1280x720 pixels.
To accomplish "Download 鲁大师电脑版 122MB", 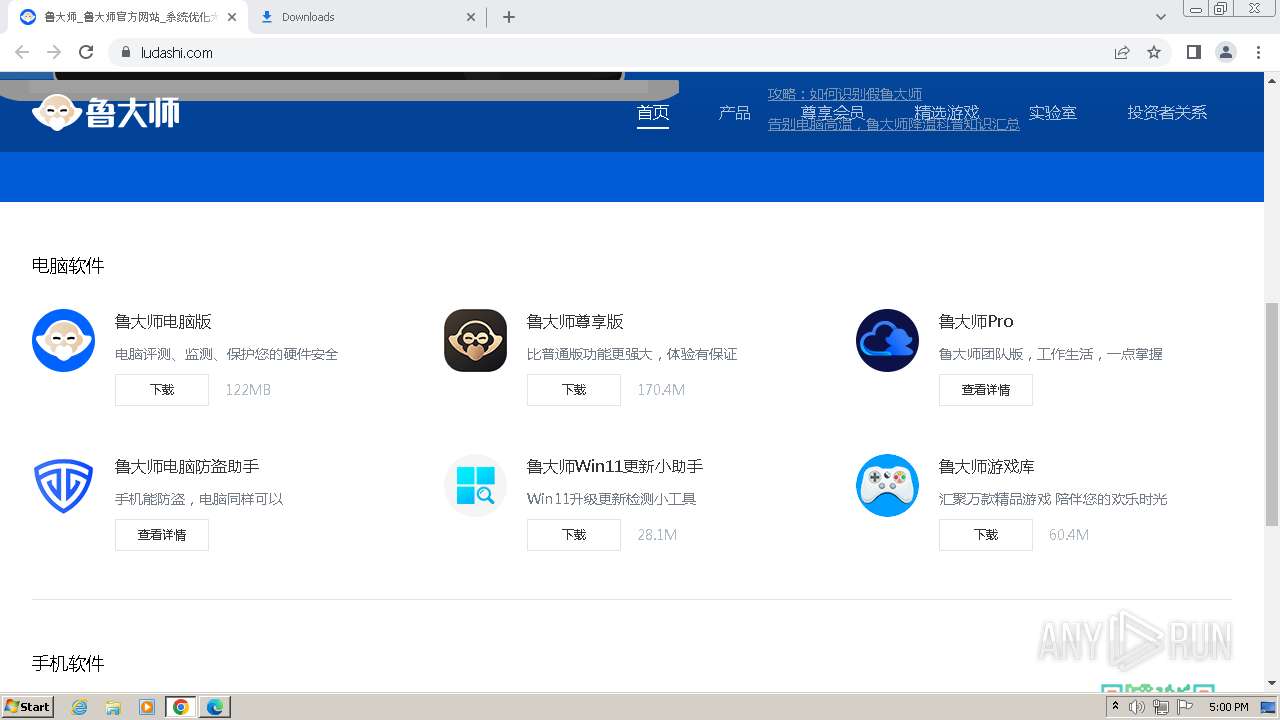I will (162, 390).
